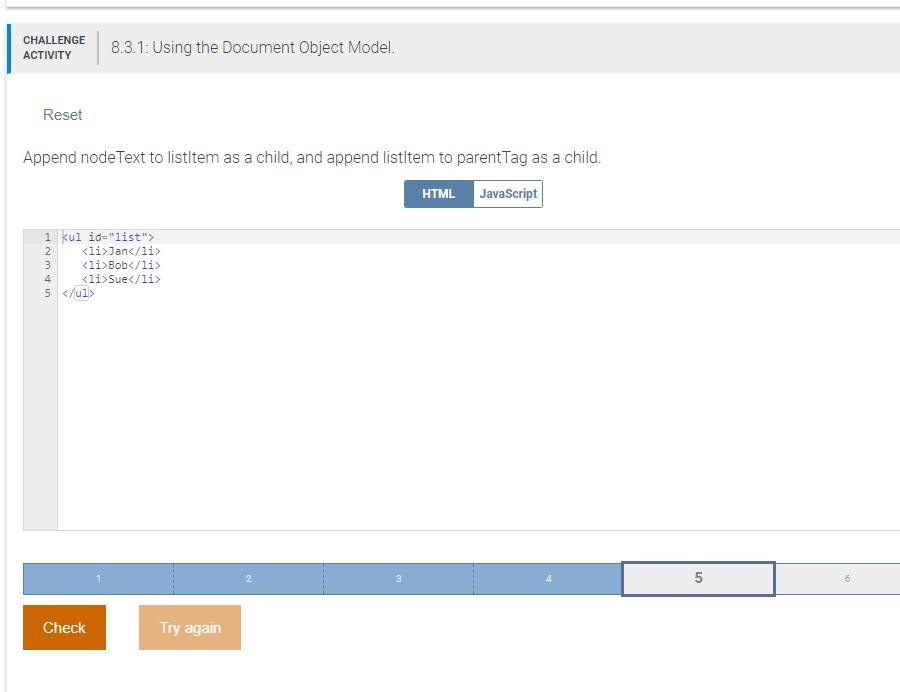This screenshot has width=900, height=692.
Task: Click line number 3 in the gutter
Action: [x=46, y=265]
